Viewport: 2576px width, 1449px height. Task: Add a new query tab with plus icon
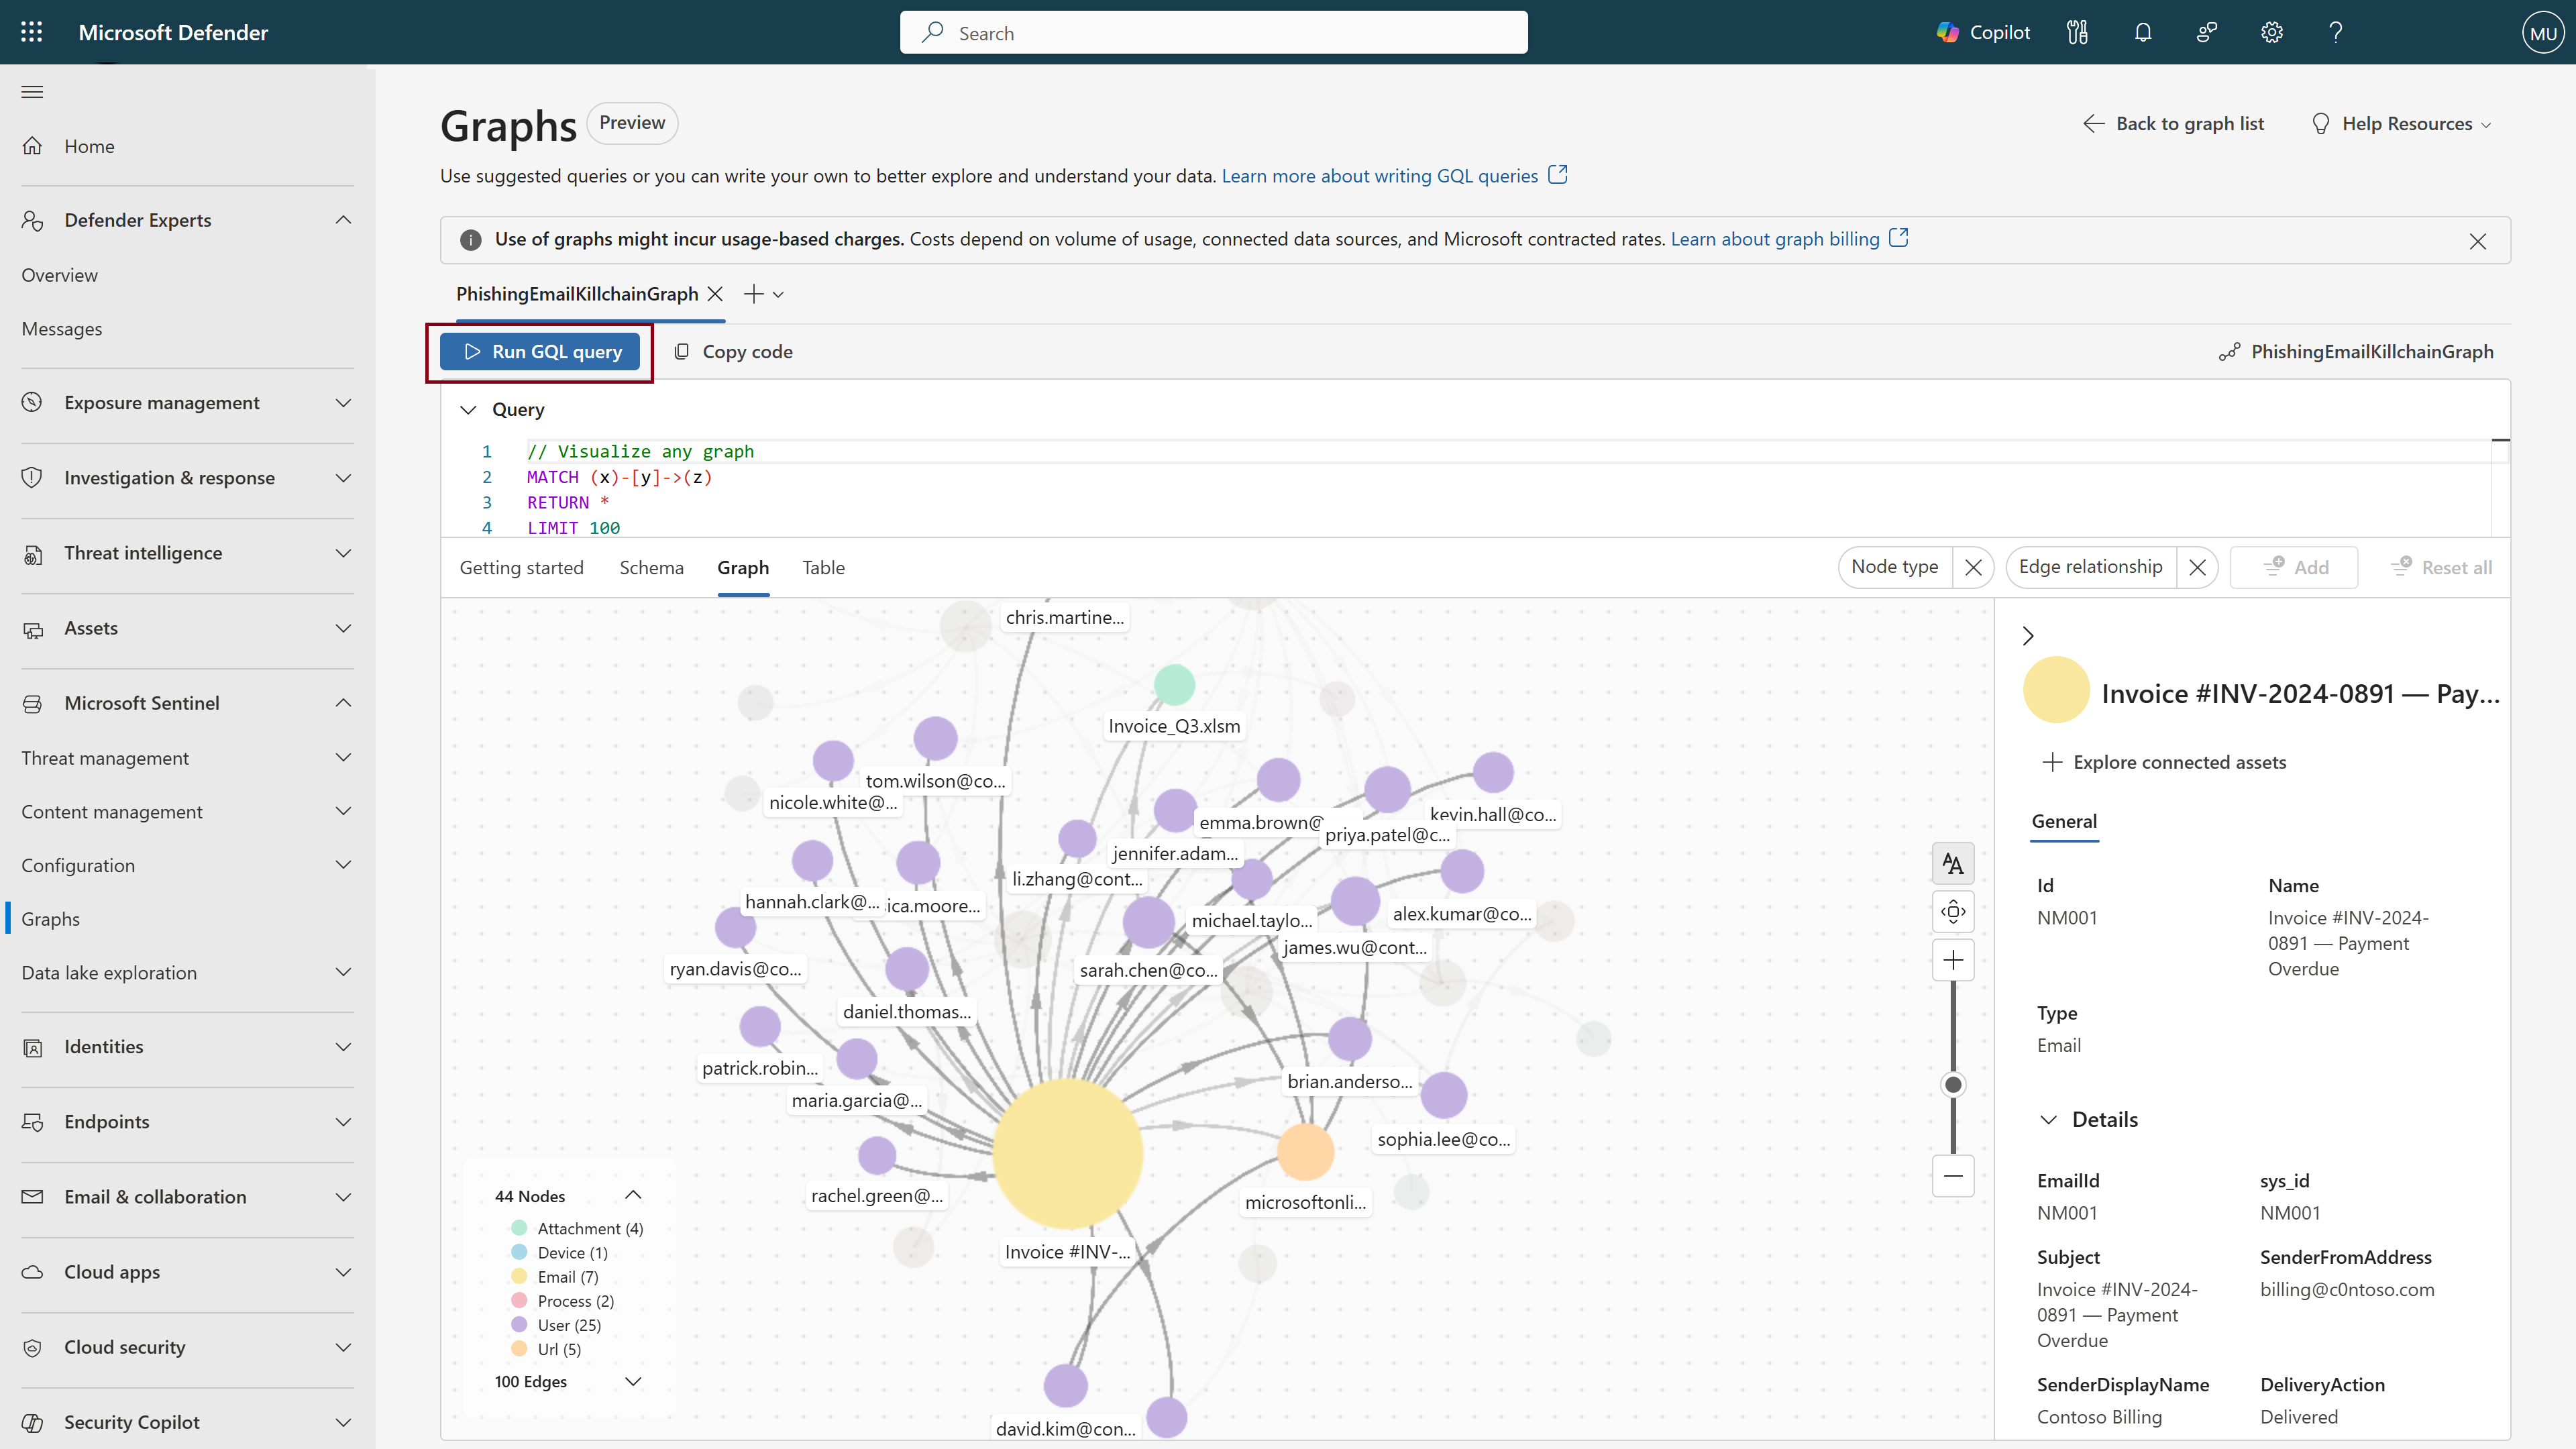pyautogui.click(x=753, y=294)
